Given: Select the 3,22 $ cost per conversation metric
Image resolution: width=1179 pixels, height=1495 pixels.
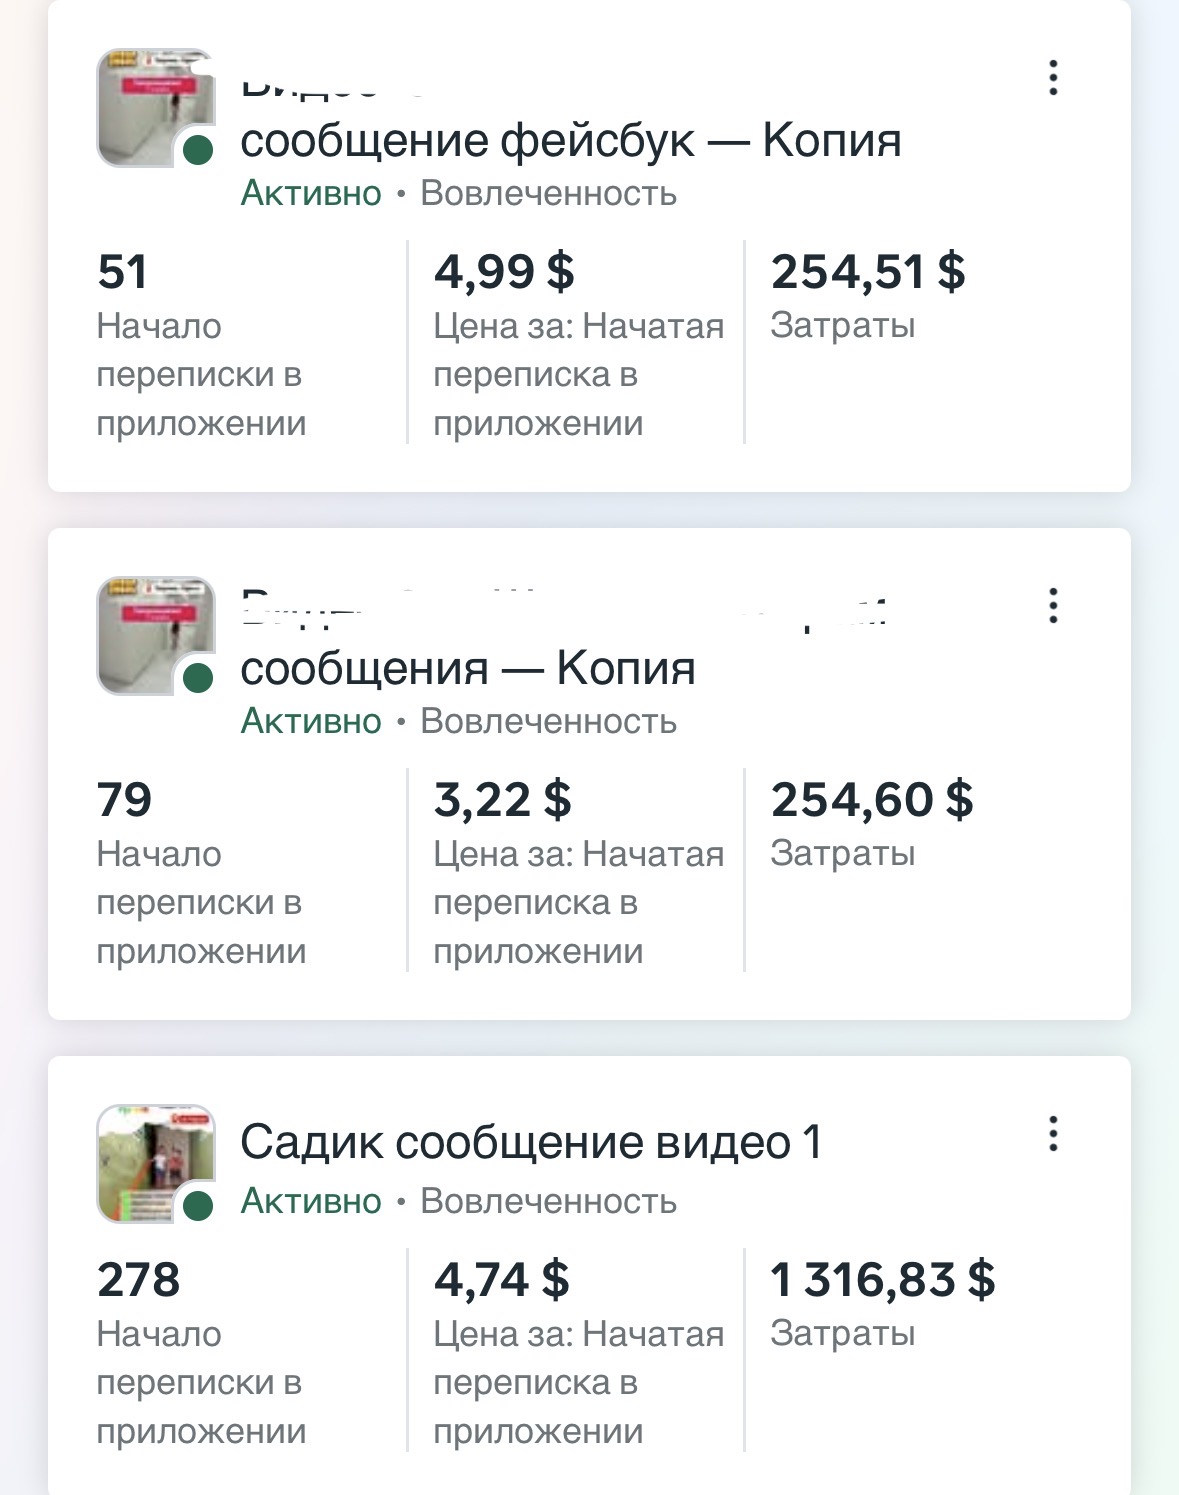Looking at the screenshot, I should click(x=502, y=800).
